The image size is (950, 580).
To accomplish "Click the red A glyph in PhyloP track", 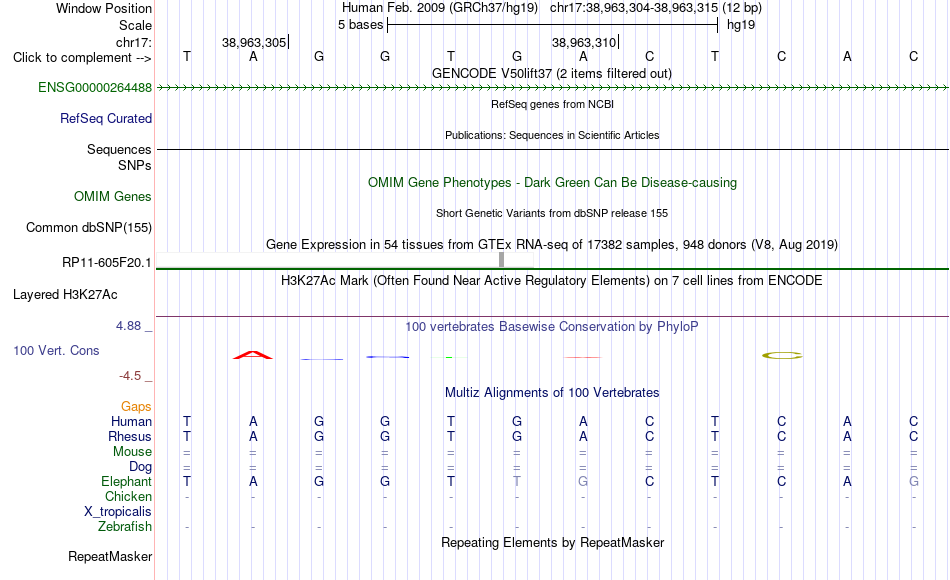I will 253,355.
